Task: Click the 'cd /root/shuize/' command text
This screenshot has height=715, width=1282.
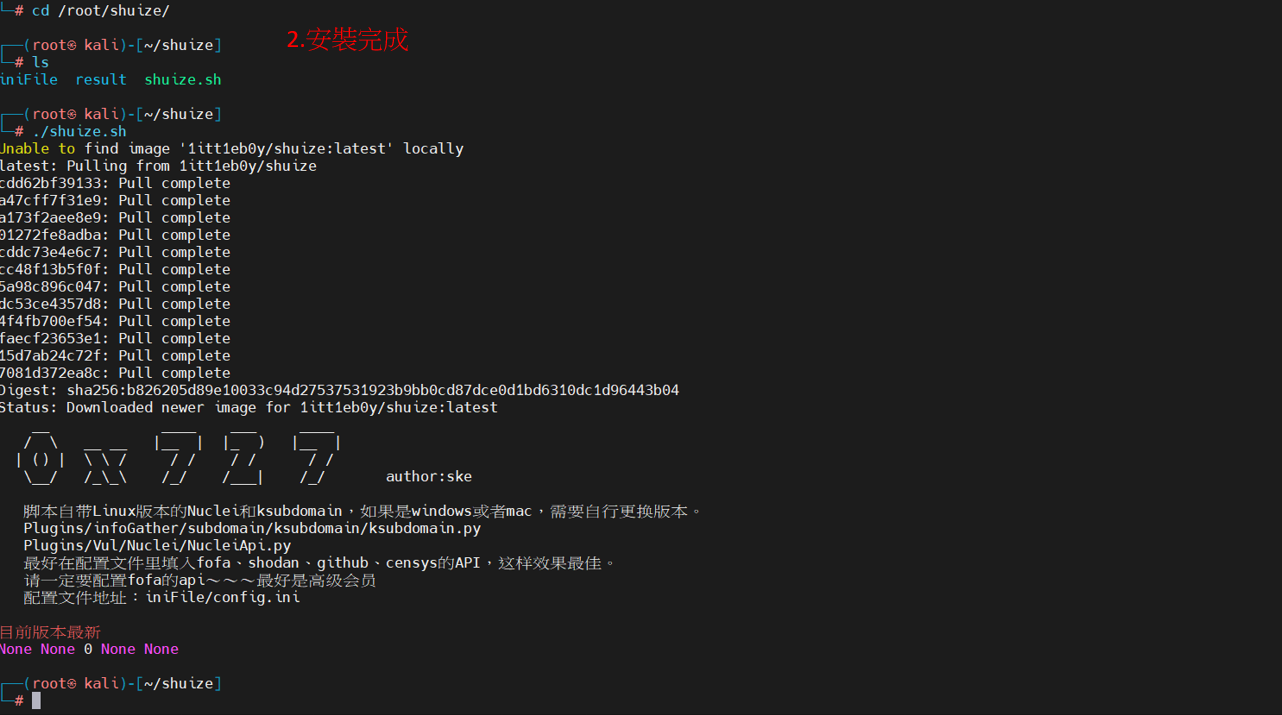Action: [100, 10]
